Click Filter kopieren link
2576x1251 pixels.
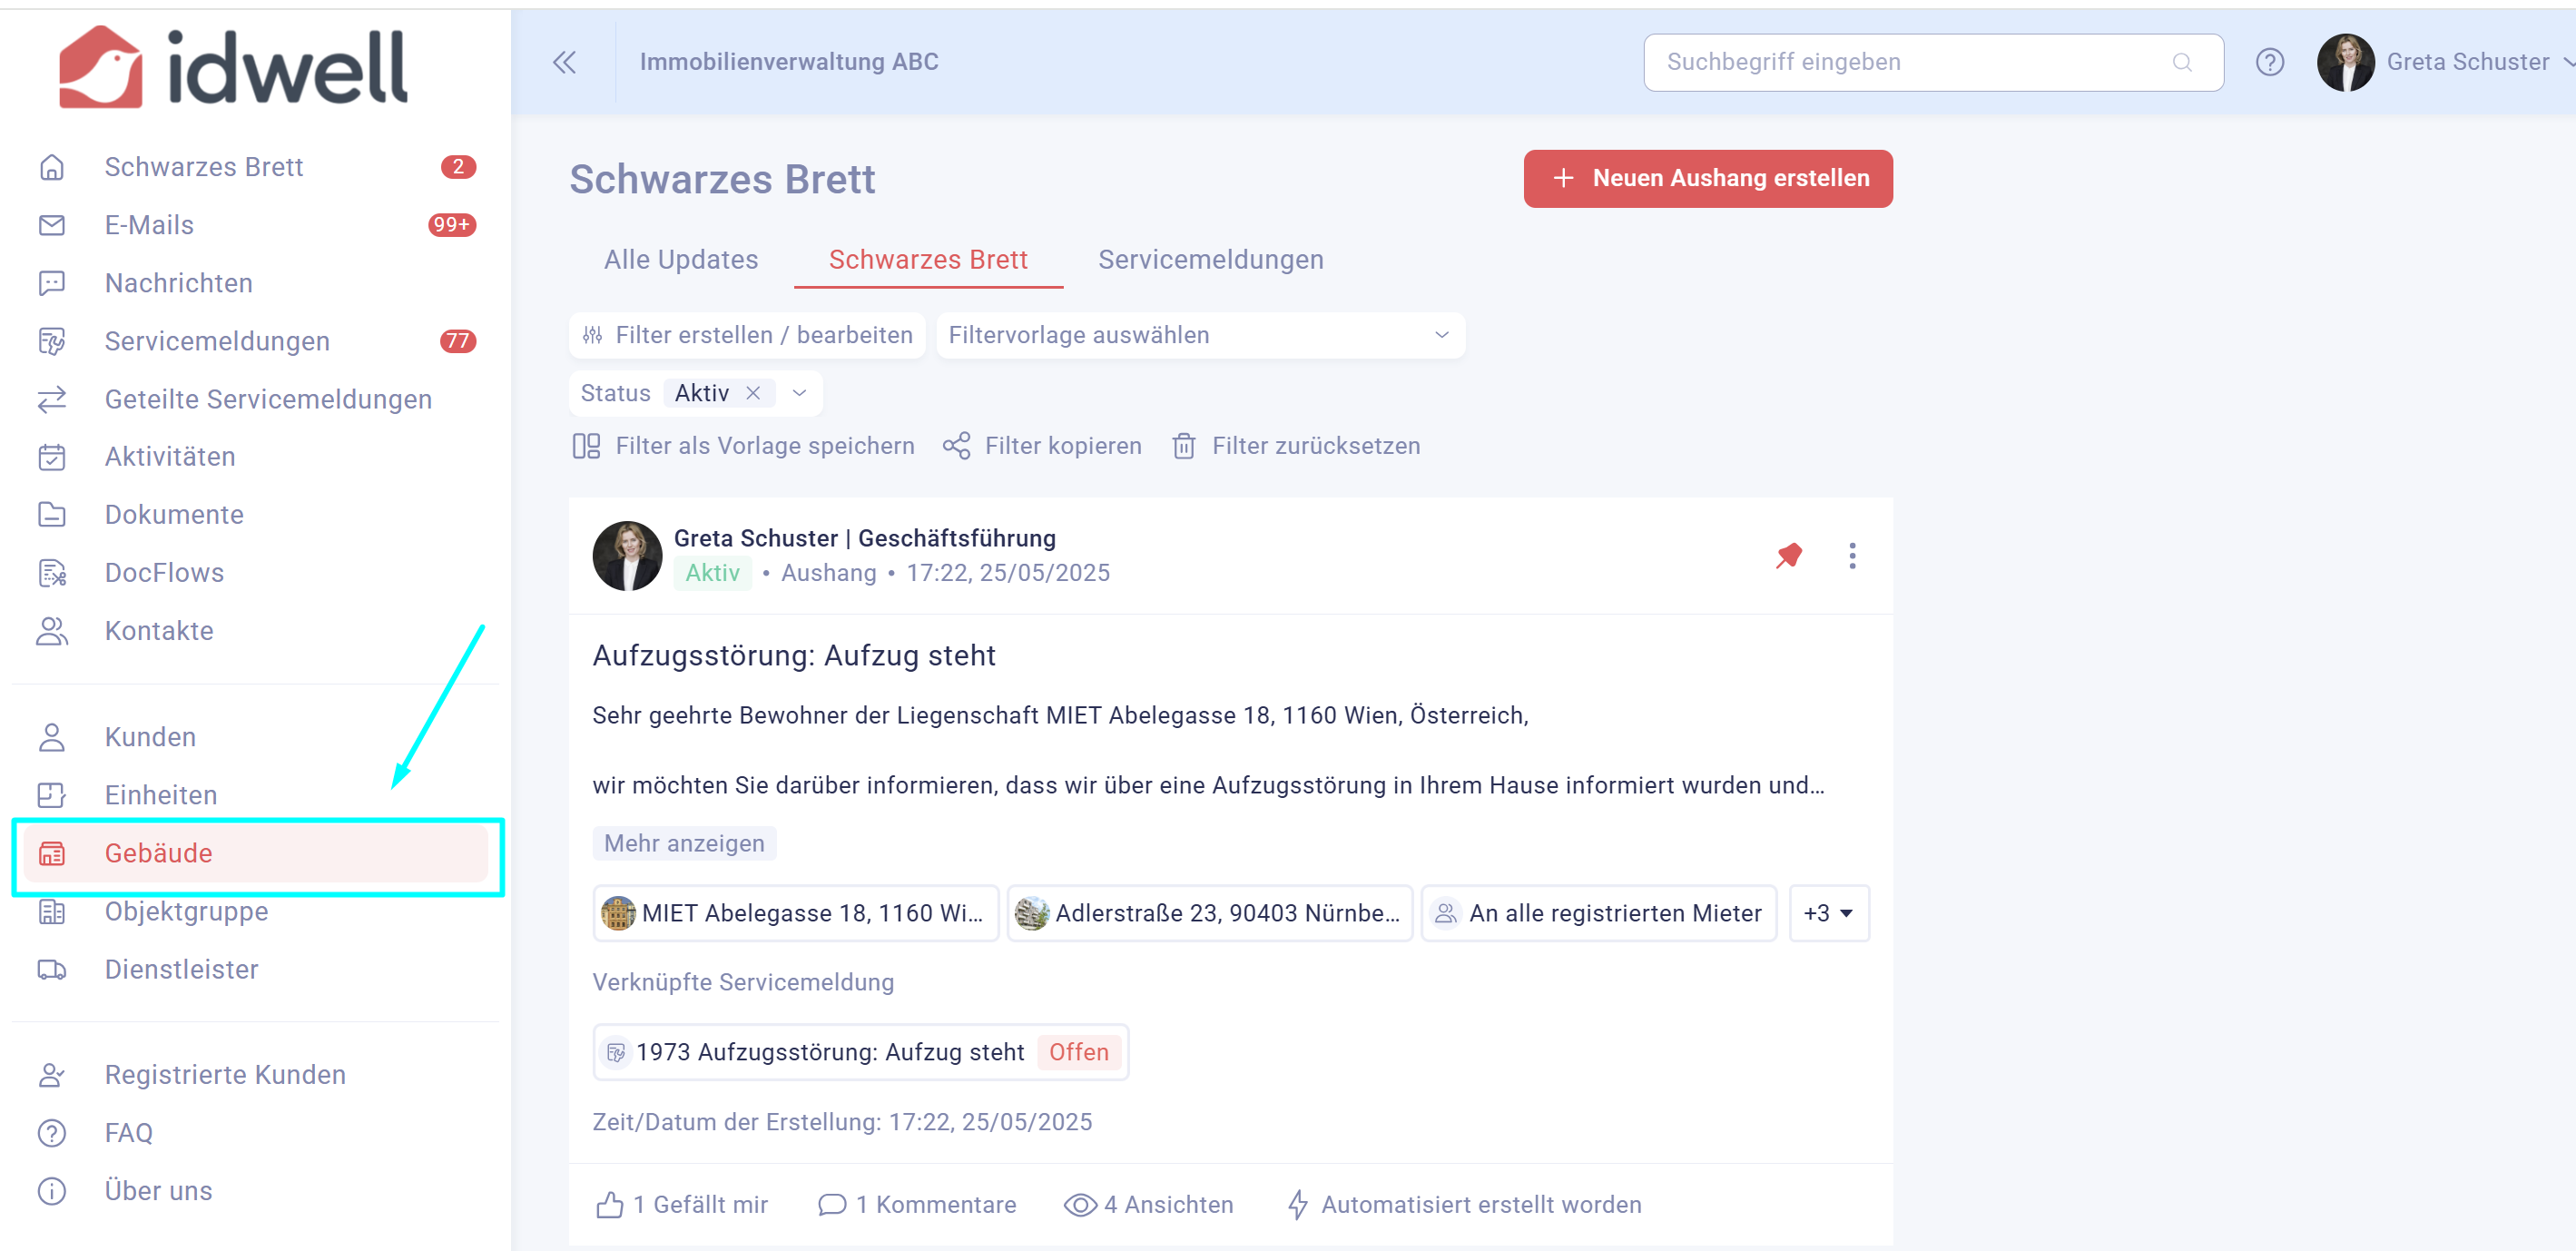(1063, 446)
